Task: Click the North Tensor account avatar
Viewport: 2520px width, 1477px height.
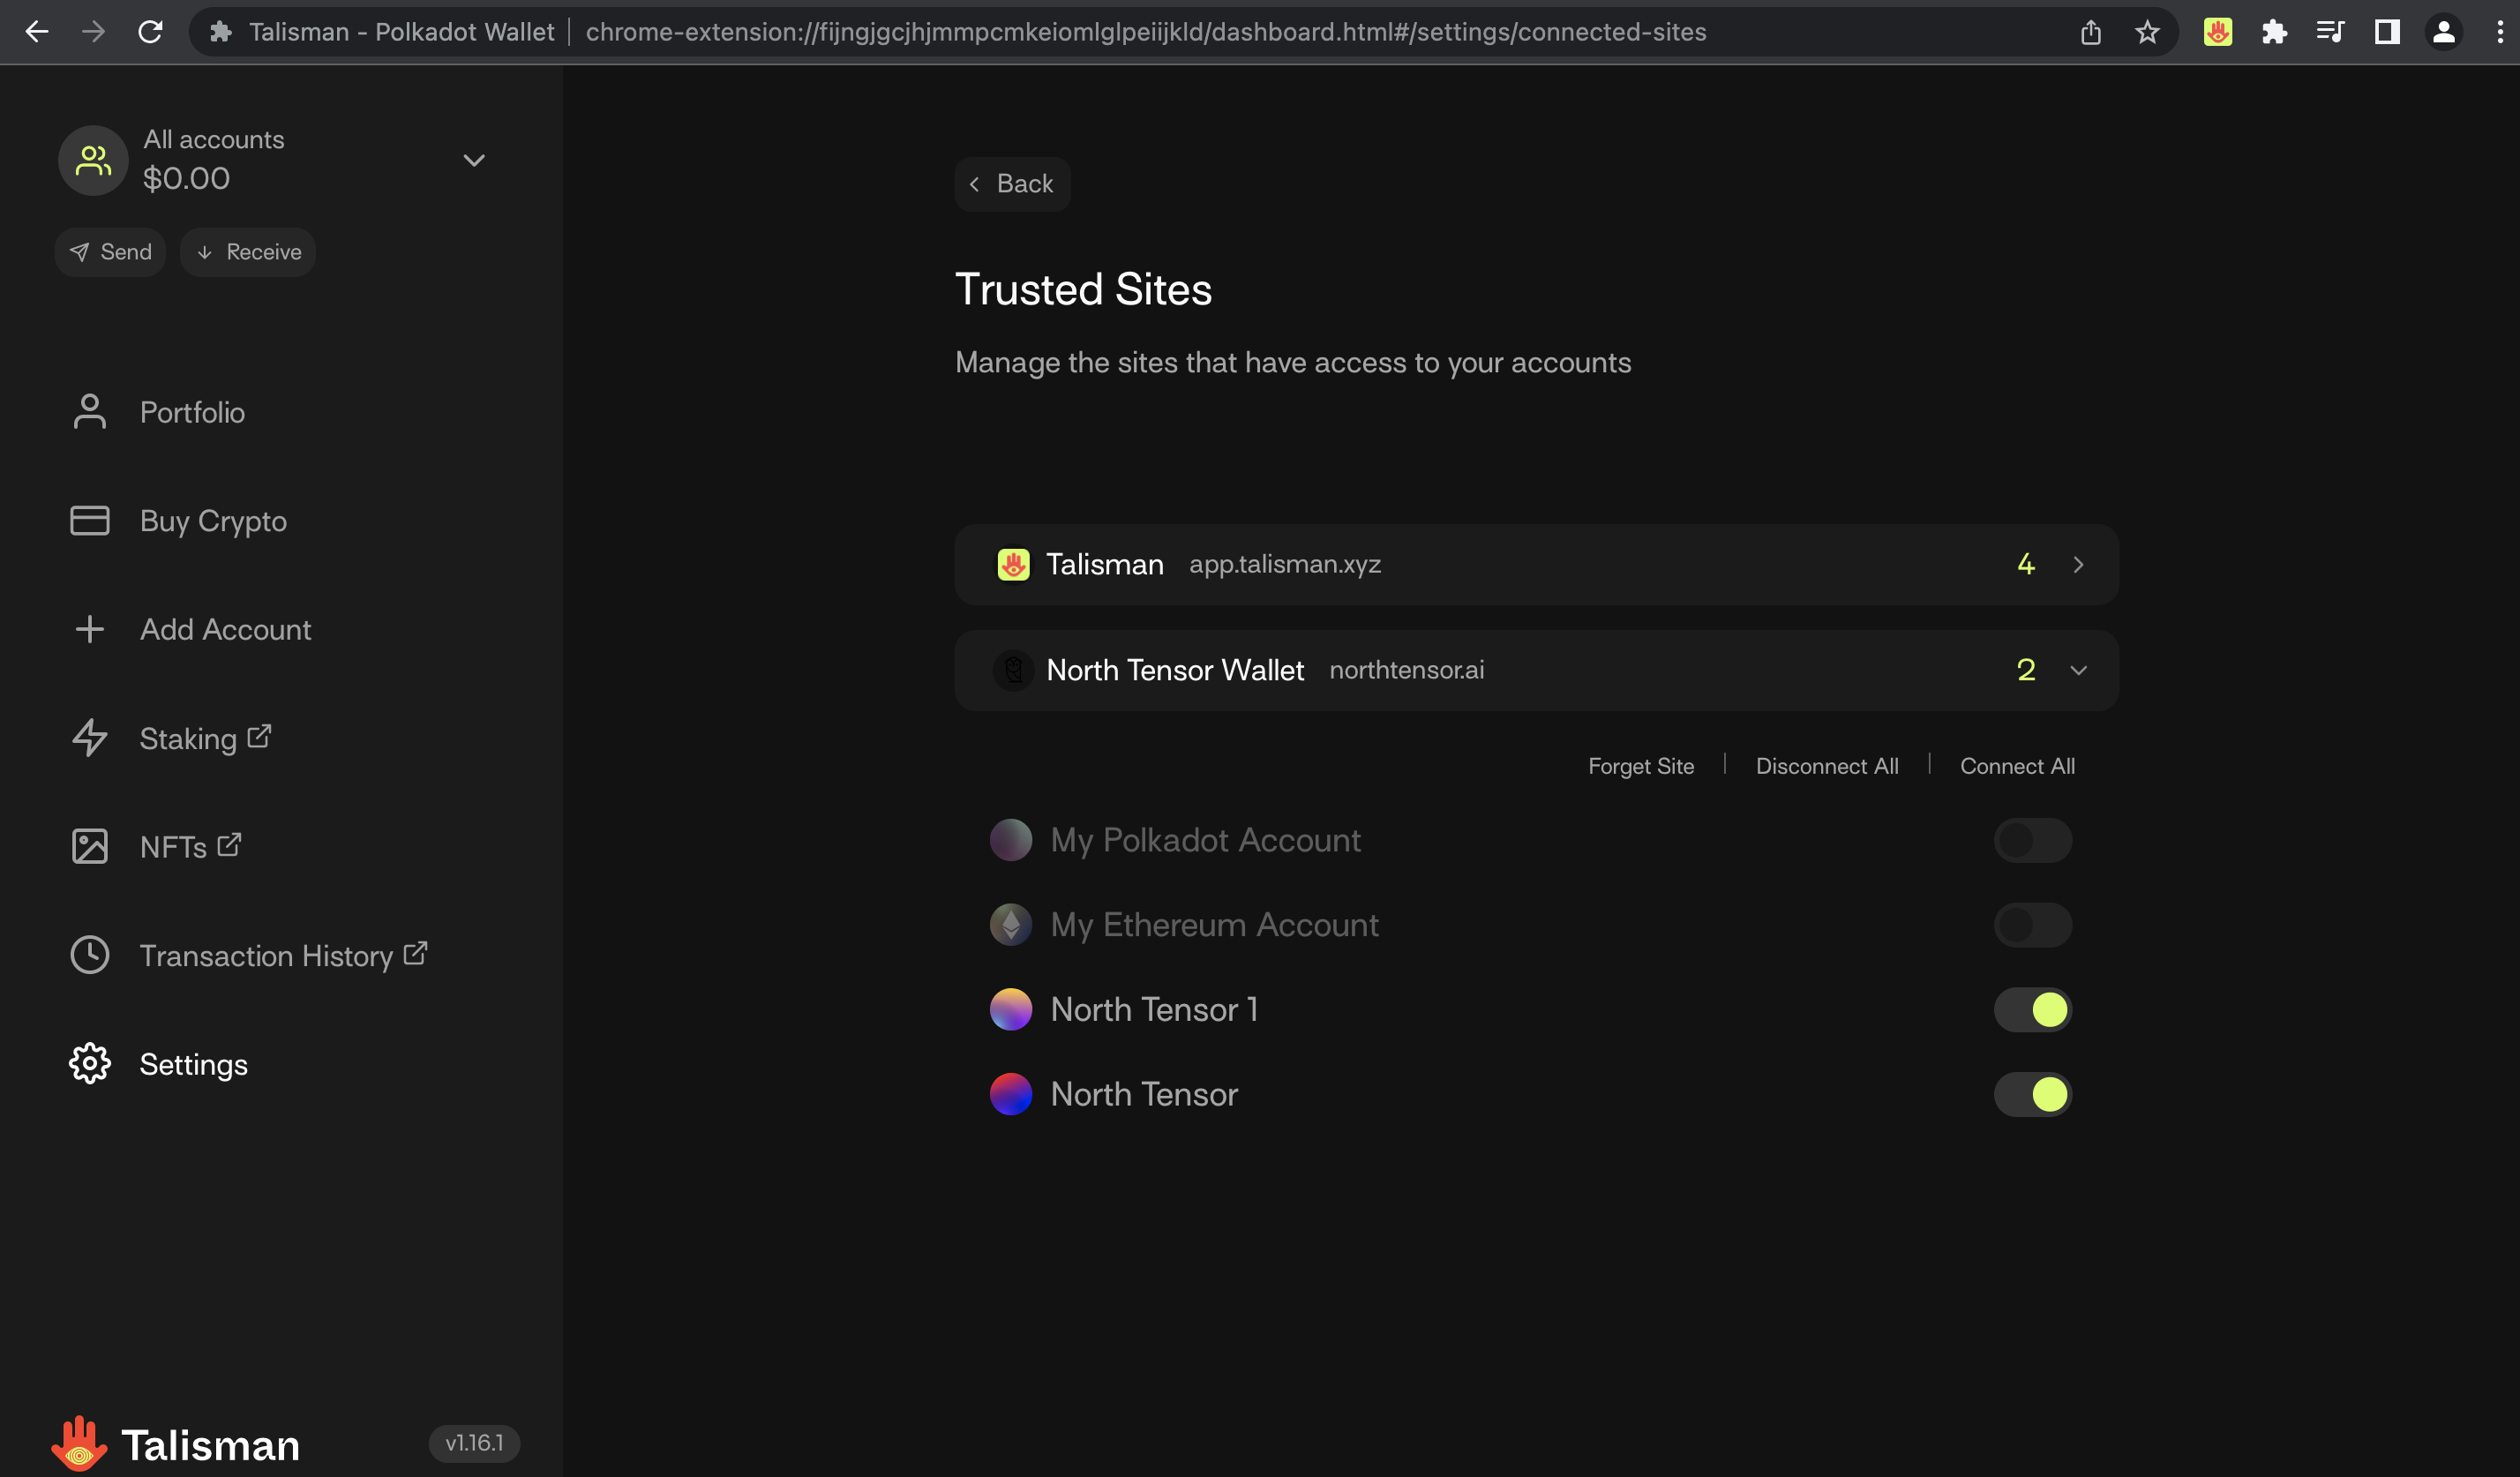Action: tap(1011, 1094)
